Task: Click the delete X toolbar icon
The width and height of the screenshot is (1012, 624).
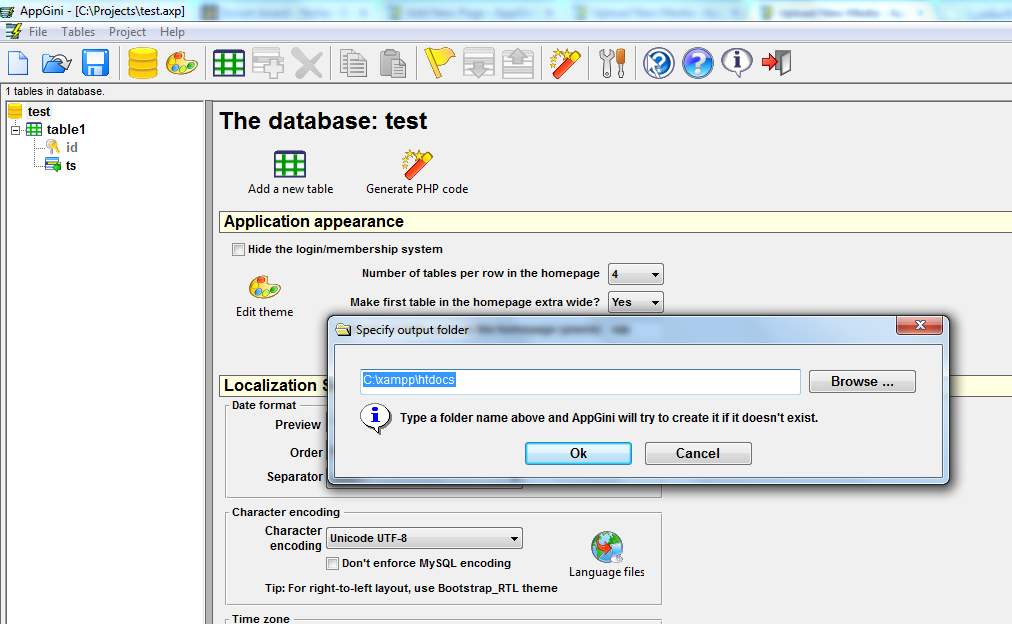Action: click(307, 63)
